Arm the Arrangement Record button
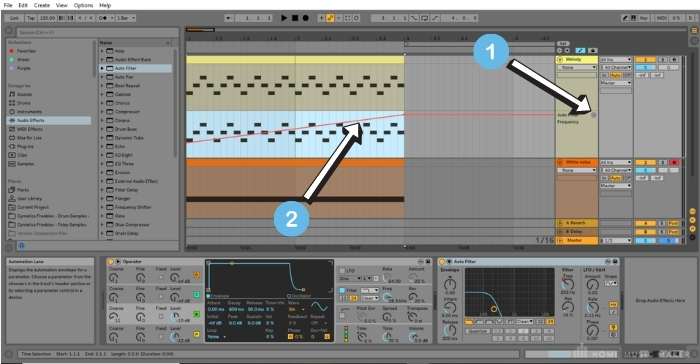 (306, 18)
